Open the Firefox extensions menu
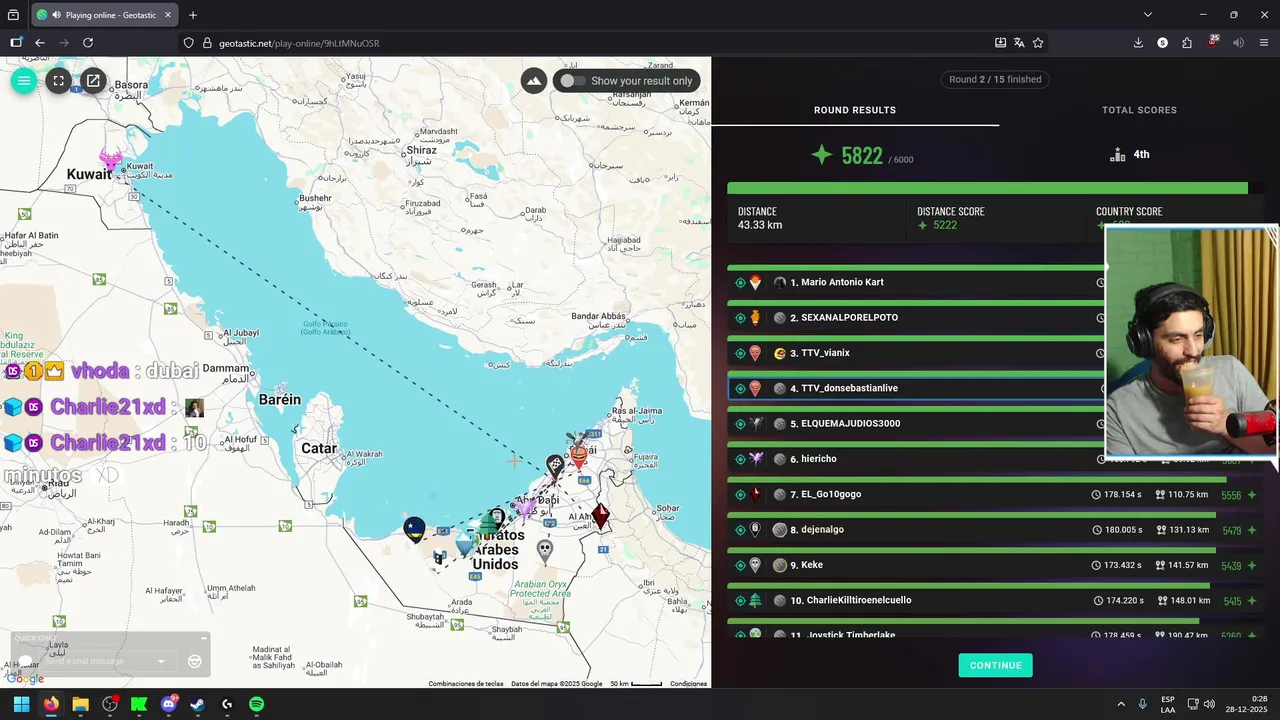 [1187, 43]
